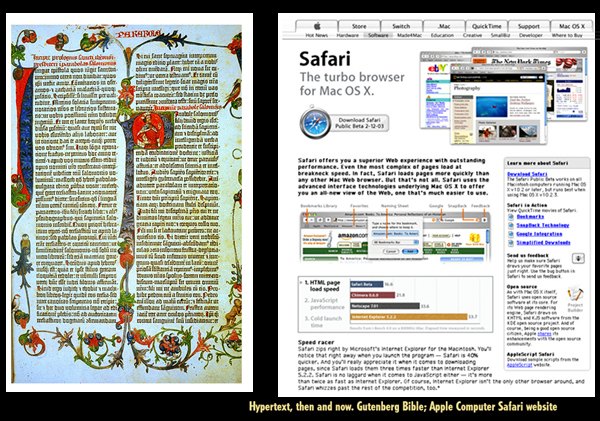
Task: Open the Apple logo tab
Action: click(317, 26)
